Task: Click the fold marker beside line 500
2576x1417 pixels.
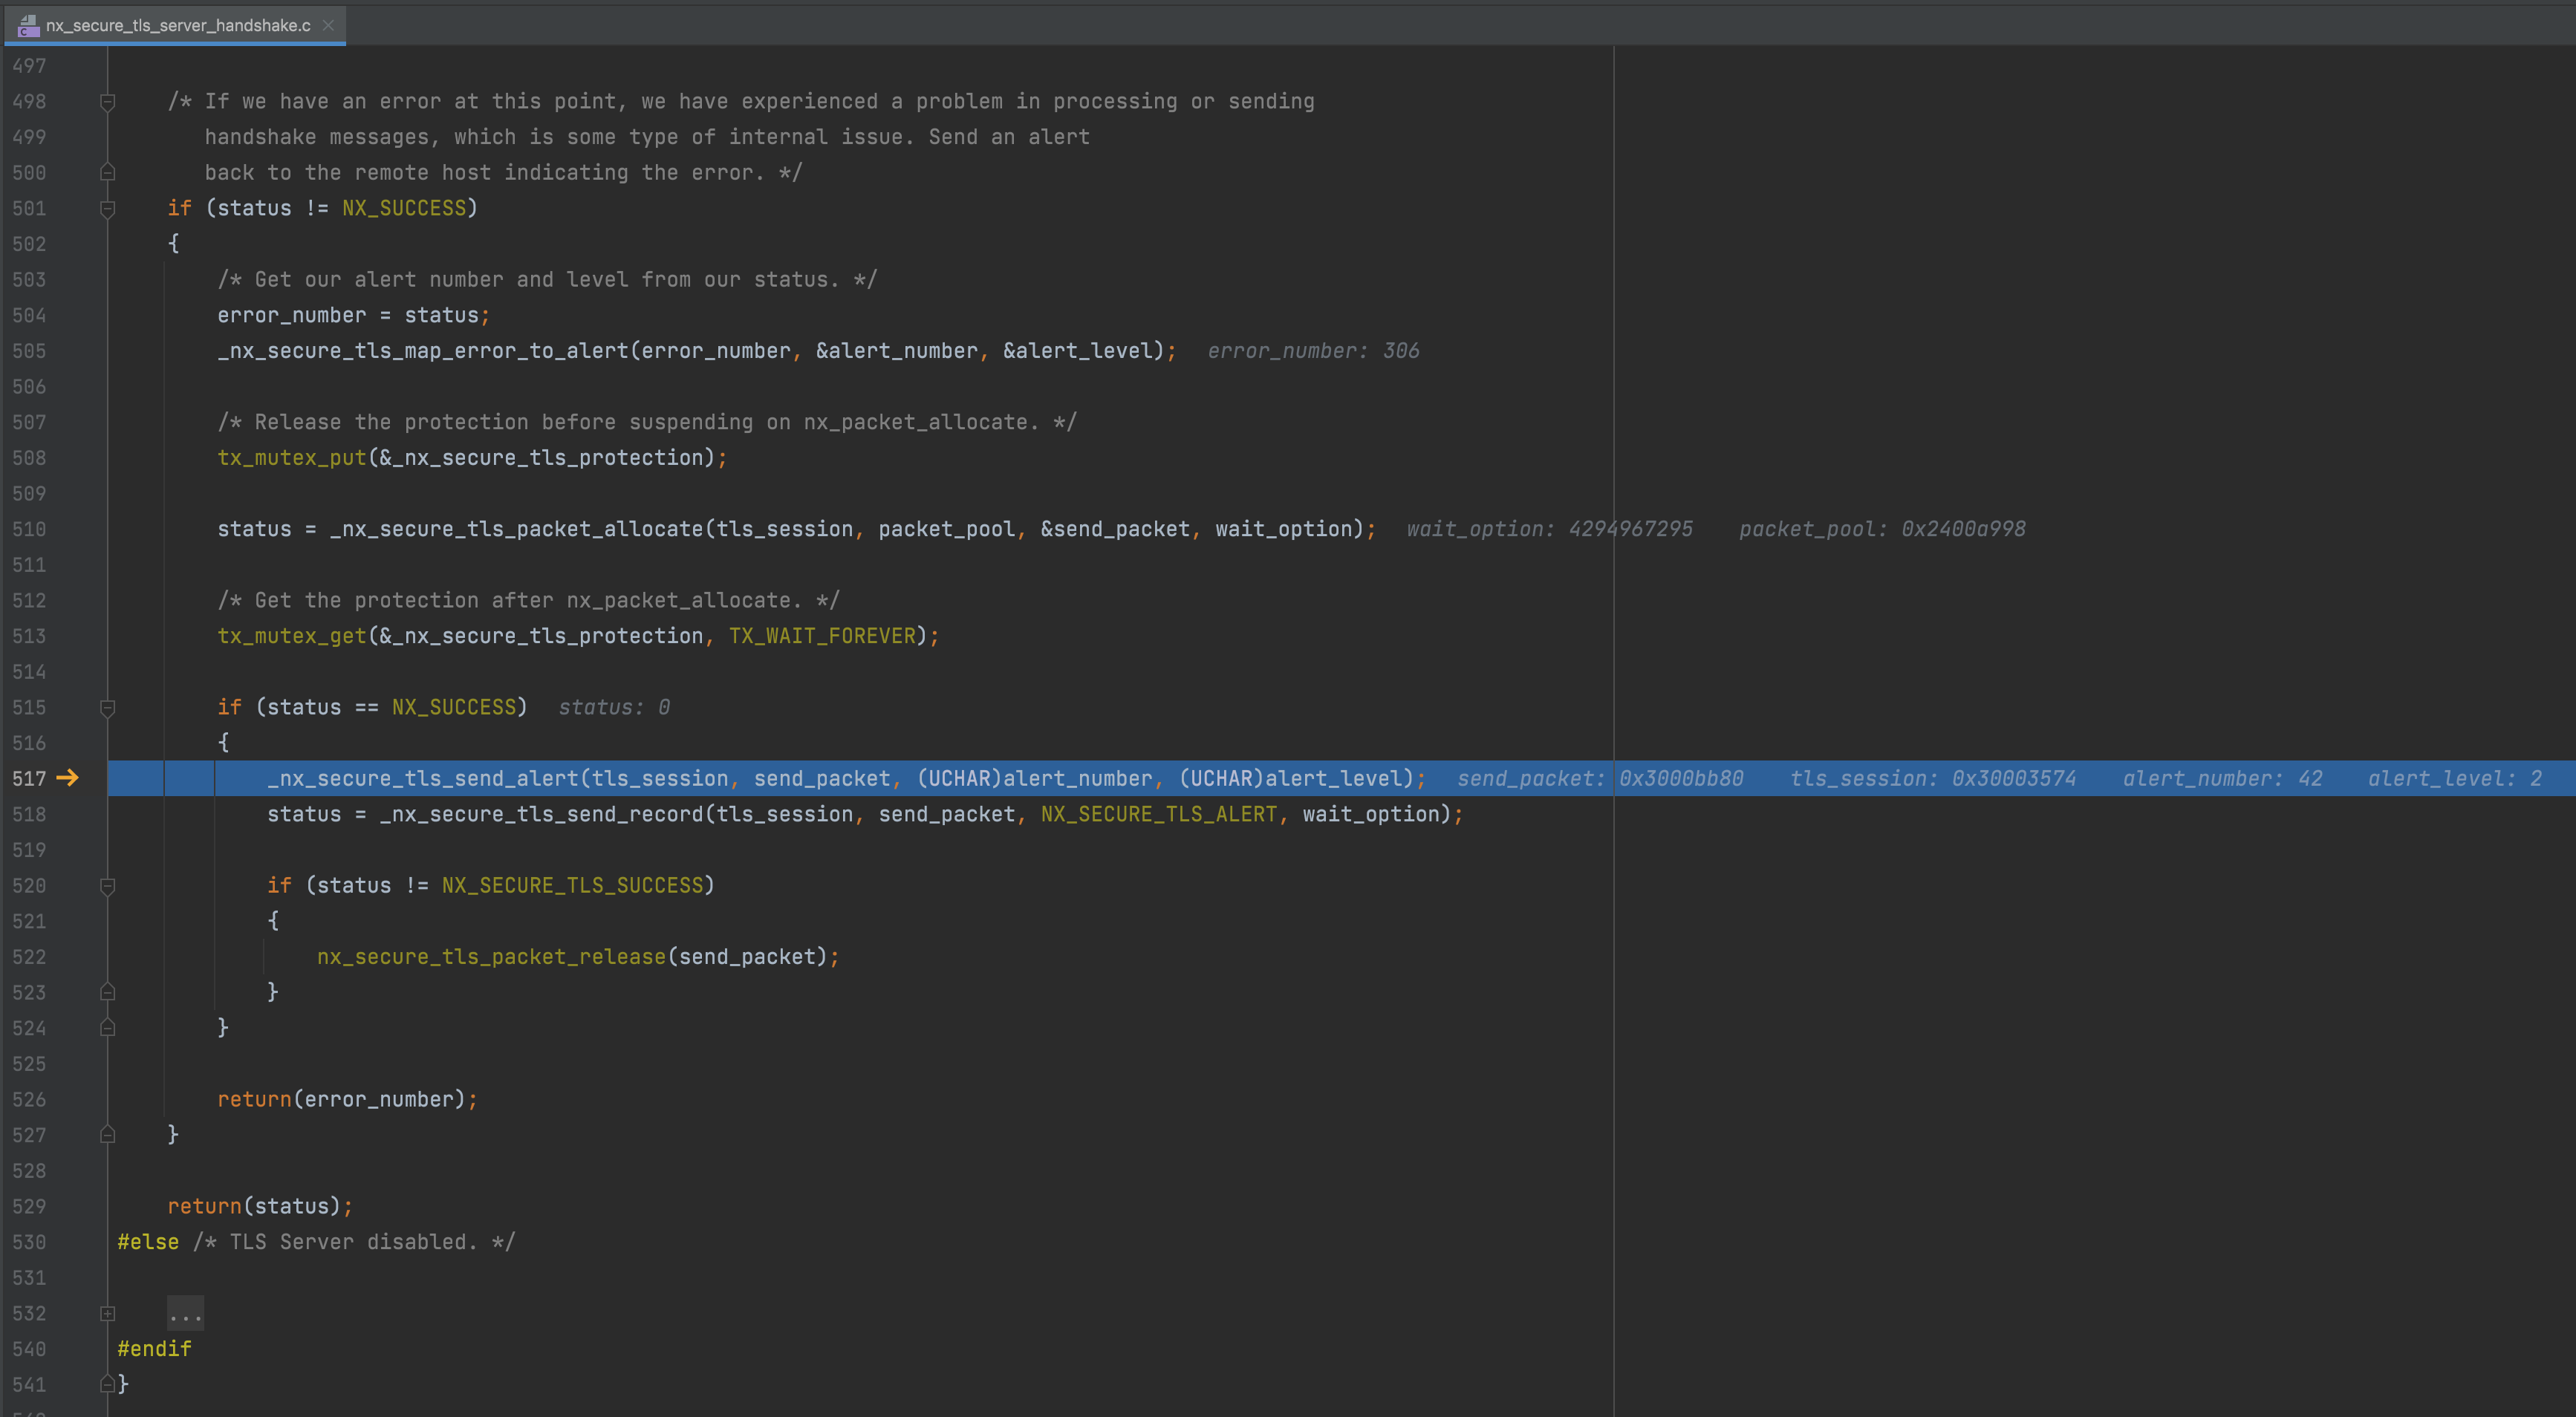Action: coord(107,172)
